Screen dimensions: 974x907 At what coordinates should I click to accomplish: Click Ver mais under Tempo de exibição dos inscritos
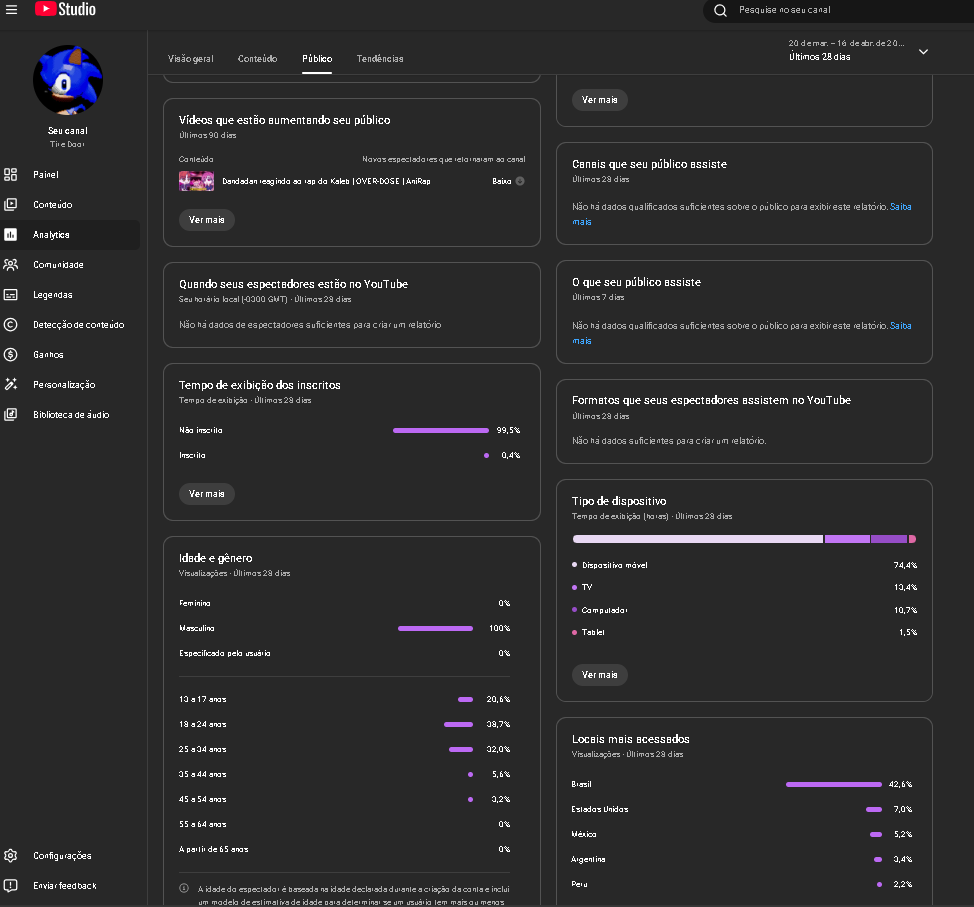207,494
